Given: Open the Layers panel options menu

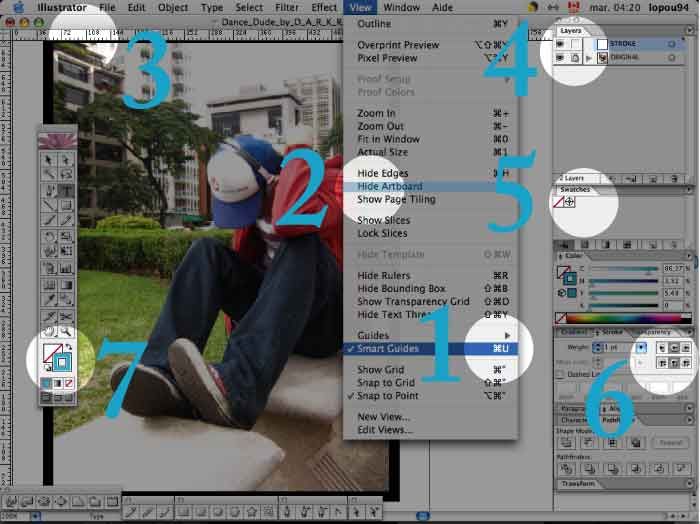Looking at the screenshot, I should click(x=690, y=30).
